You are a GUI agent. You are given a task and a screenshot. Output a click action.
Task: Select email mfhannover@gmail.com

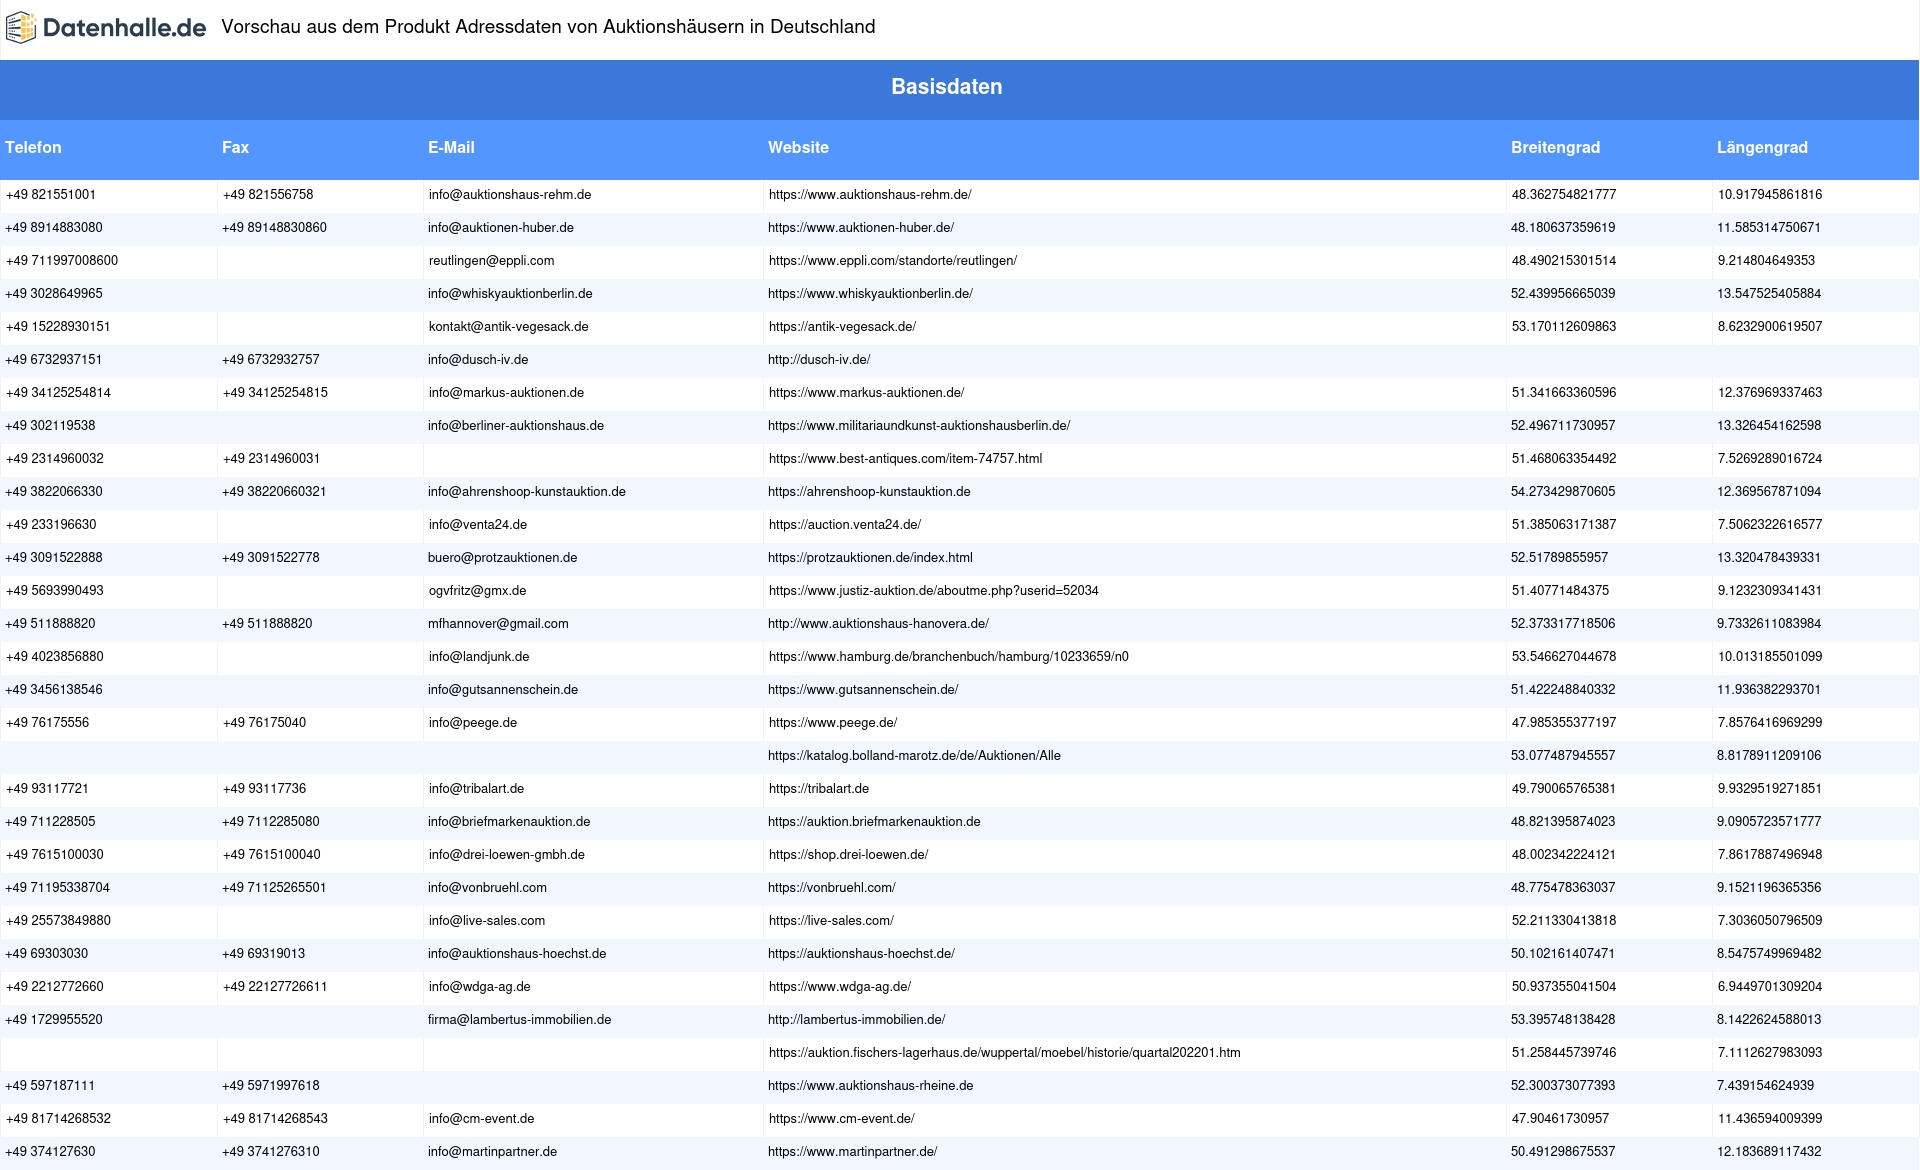498,624
